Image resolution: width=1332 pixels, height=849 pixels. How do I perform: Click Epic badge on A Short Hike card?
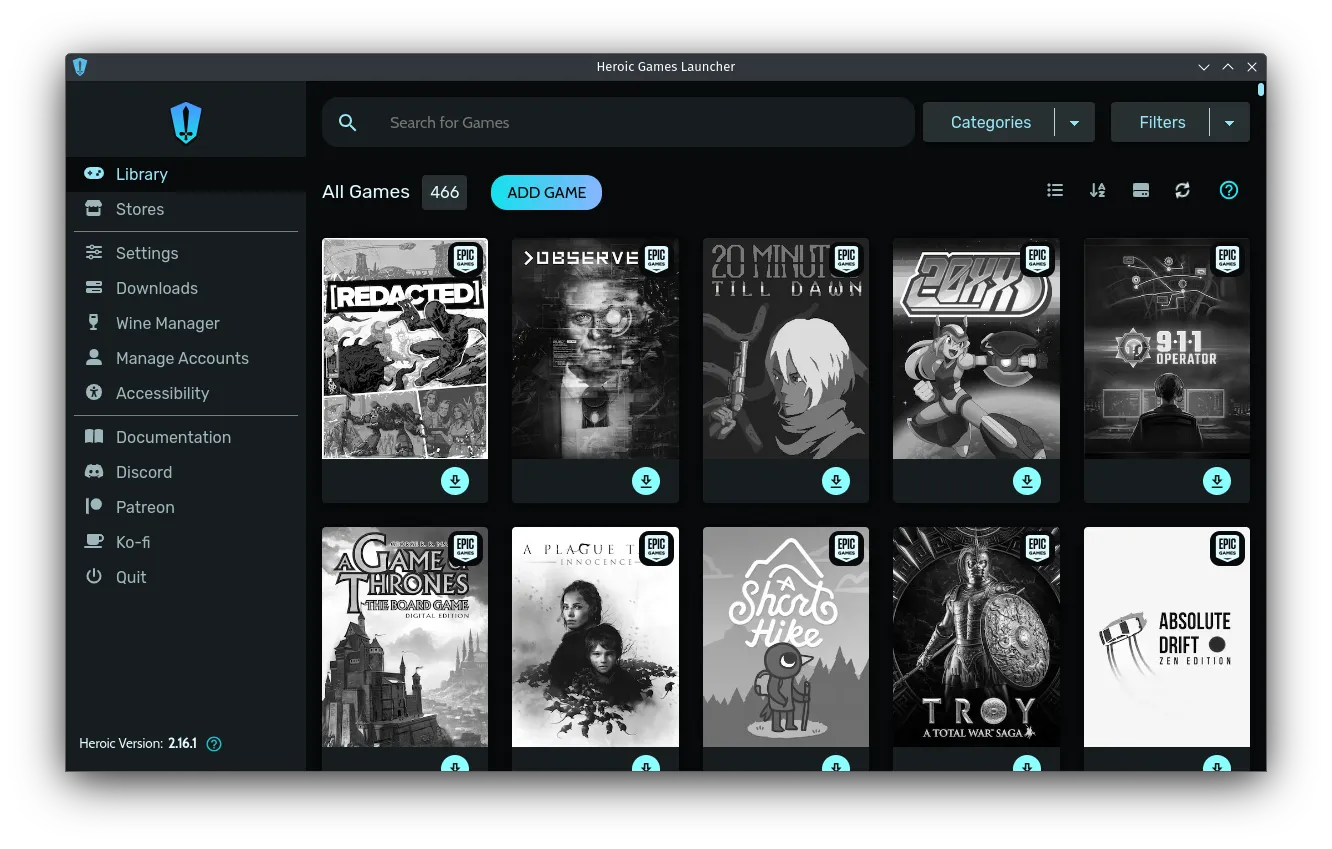pyautogui.click(x=846, y=548)
